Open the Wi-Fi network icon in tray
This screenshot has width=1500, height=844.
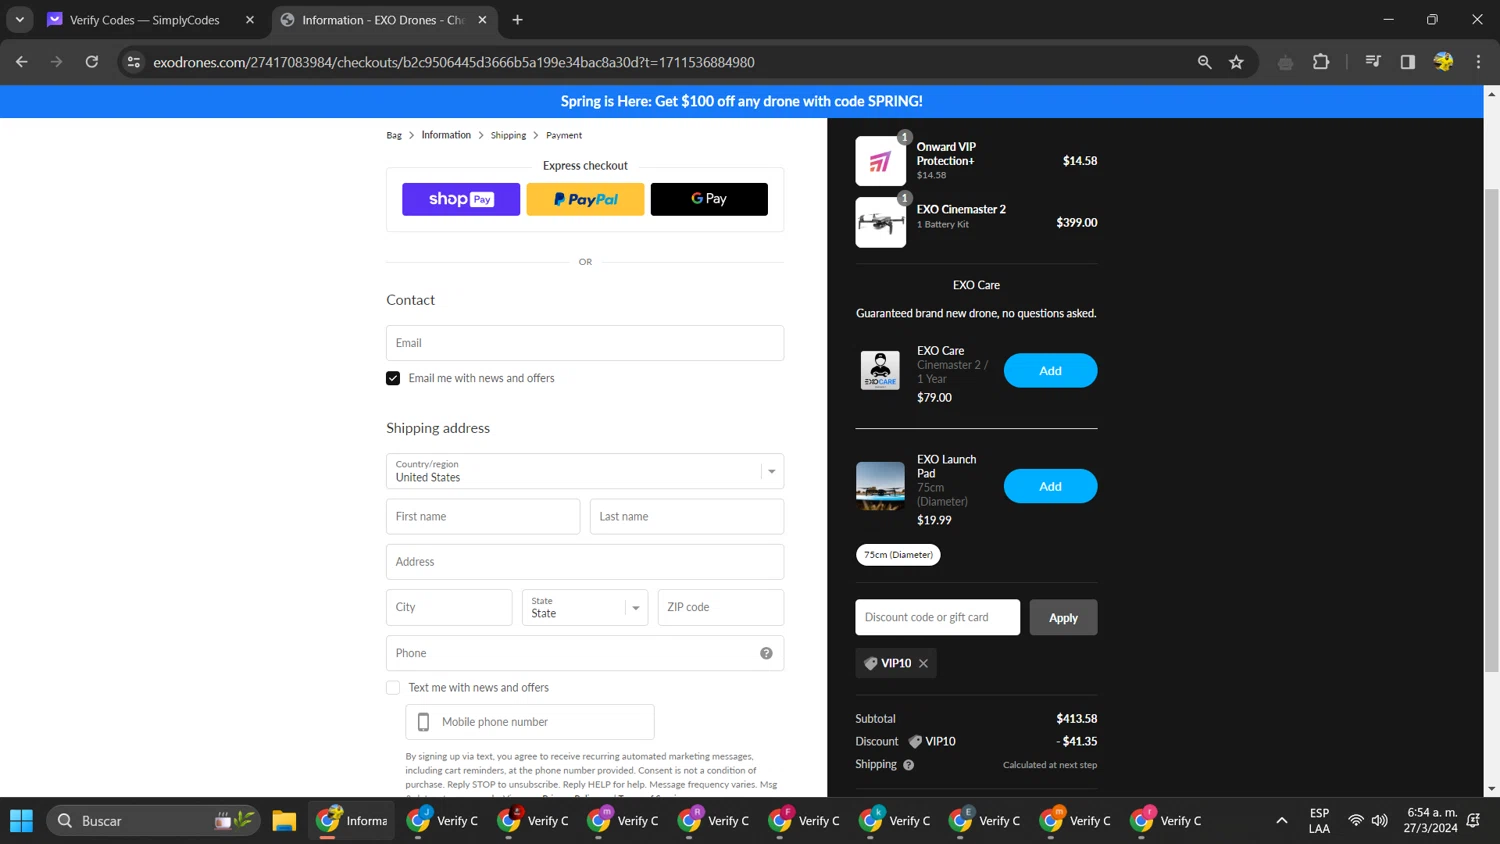pyautogui.click(x=1355, y=821)
